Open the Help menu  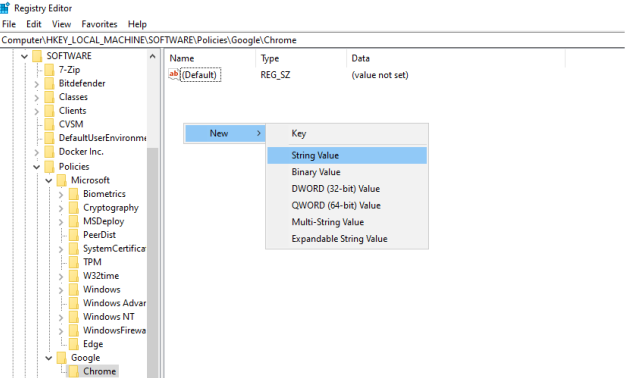tap(137, 24)
